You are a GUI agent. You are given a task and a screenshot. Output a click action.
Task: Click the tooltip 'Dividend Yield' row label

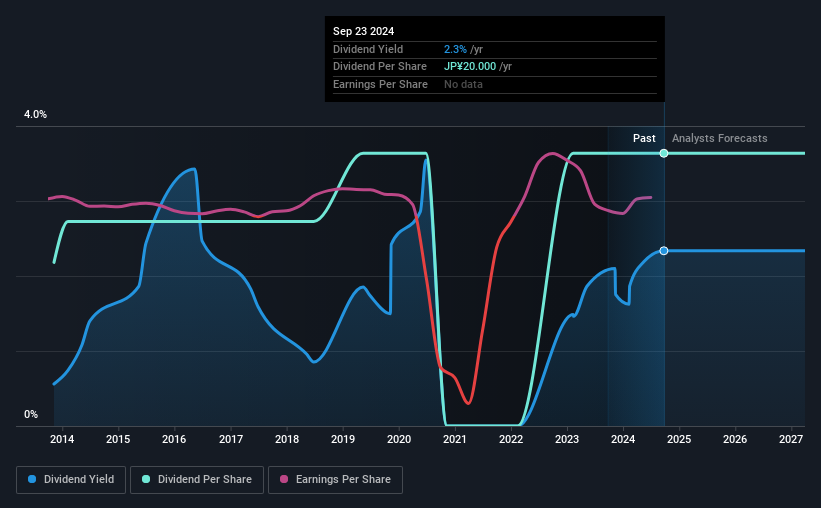point(368,49)
